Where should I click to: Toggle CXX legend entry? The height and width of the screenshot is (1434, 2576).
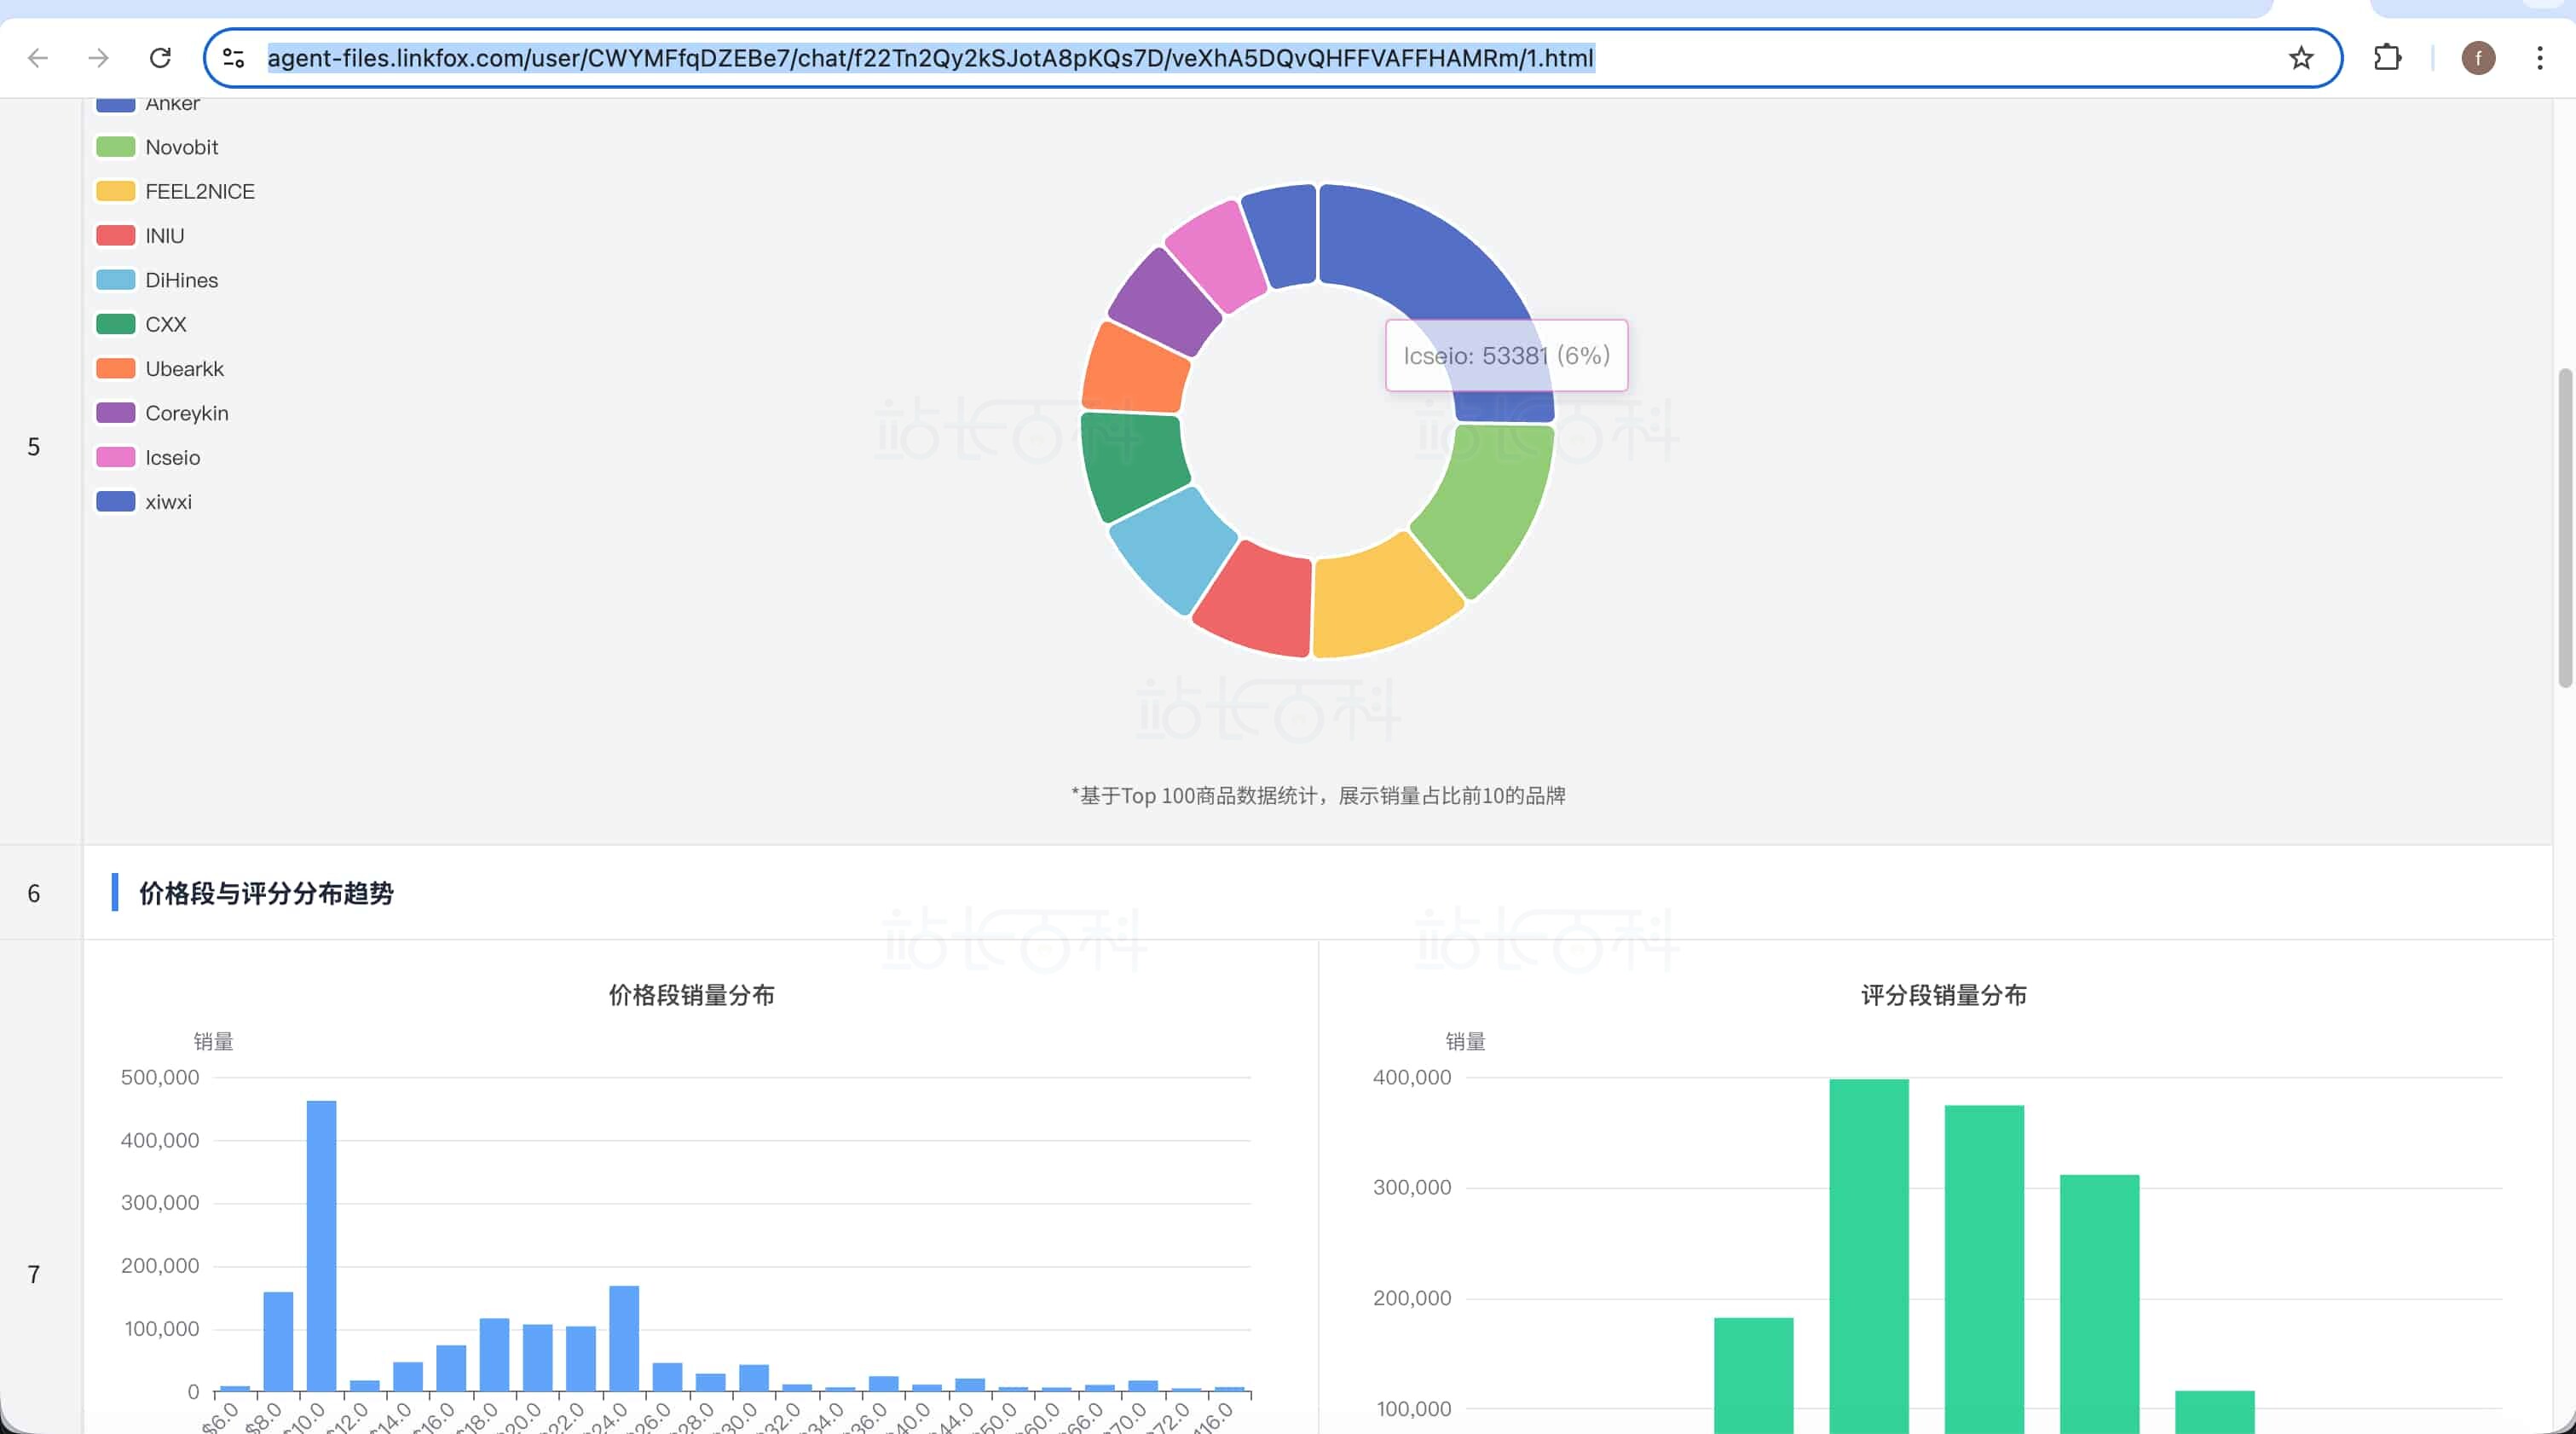click(x=141, y=324)
